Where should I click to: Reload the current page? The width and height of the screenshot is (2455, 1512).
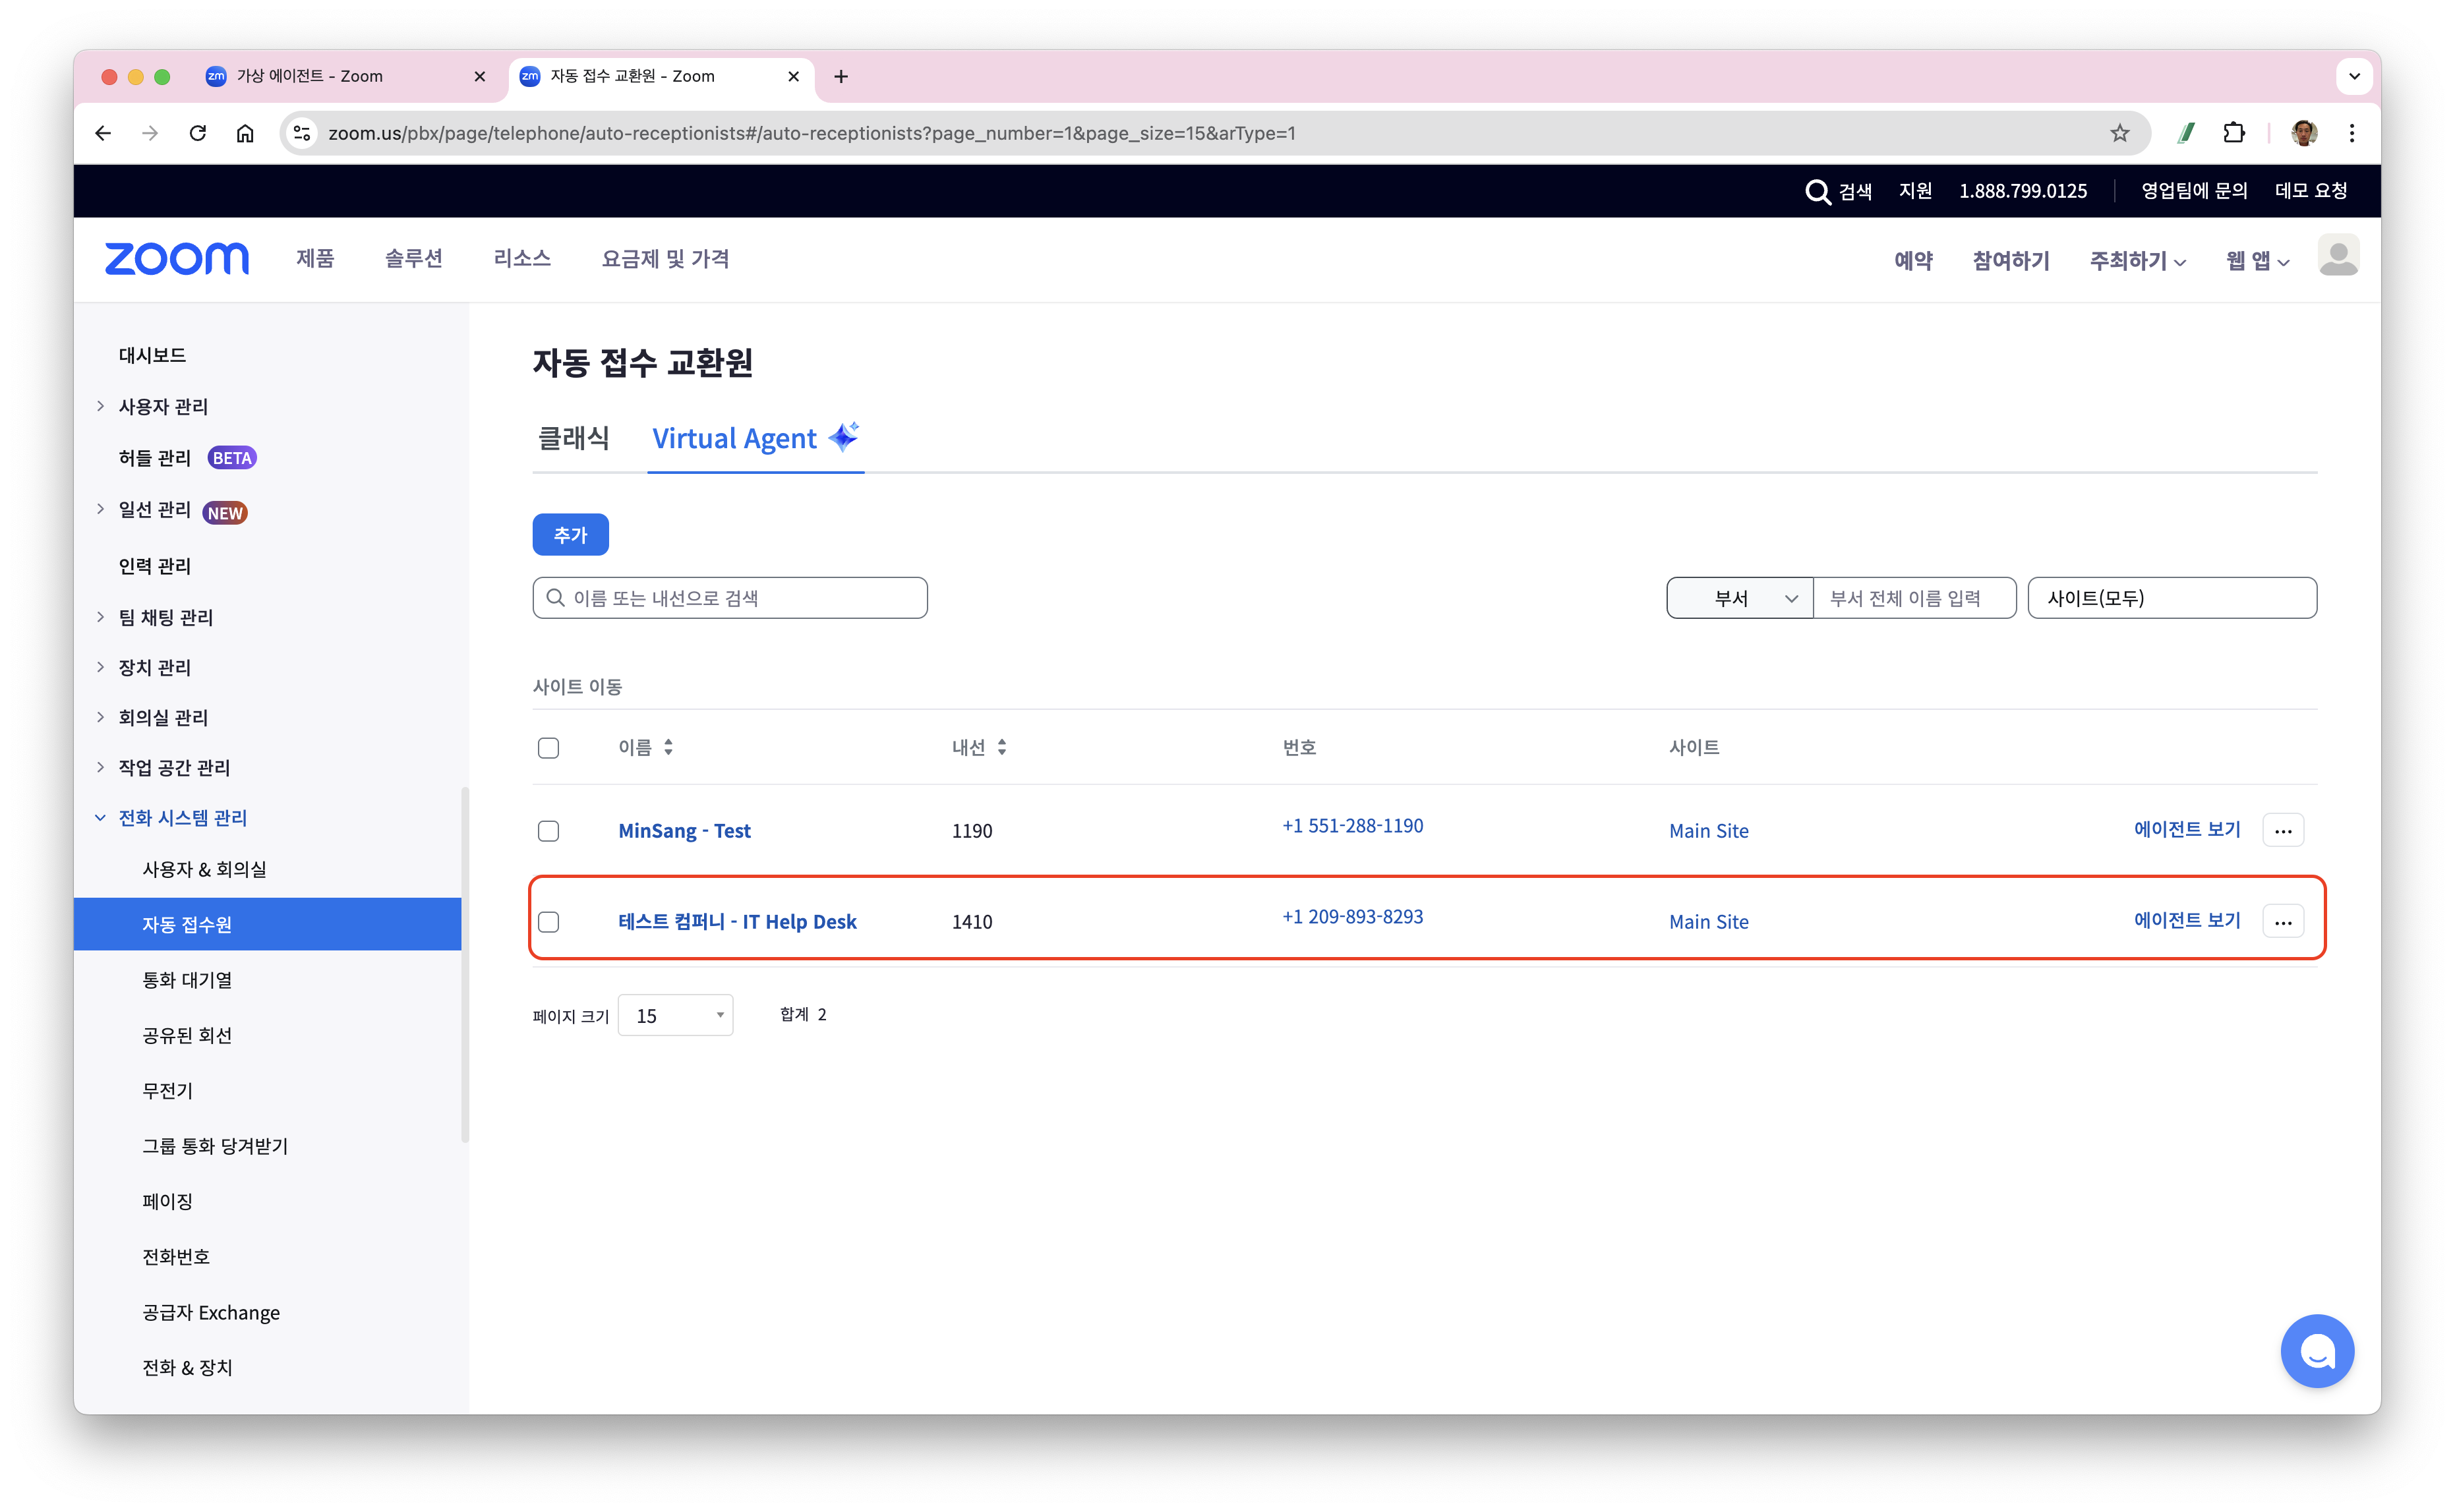click(x=198, y=133)
